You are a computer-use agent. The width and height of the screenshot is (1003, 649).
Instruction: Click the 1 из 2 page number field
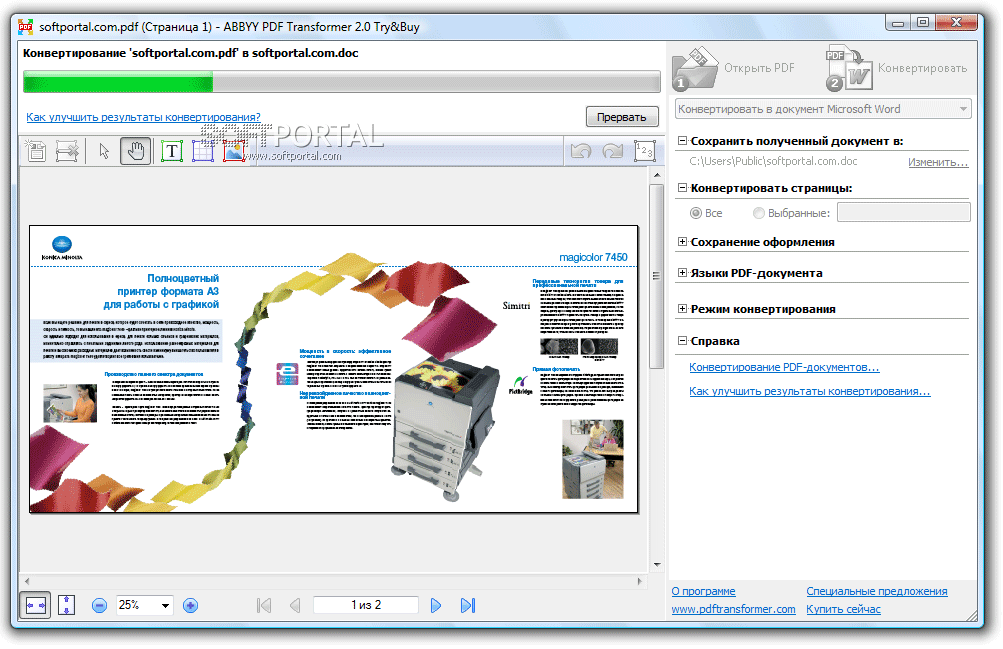(366, 606)
